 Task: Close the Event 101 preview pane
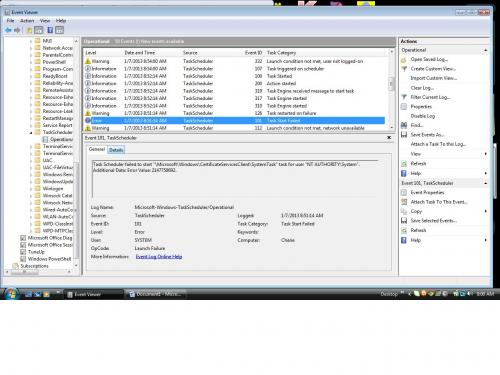point(389,137)
